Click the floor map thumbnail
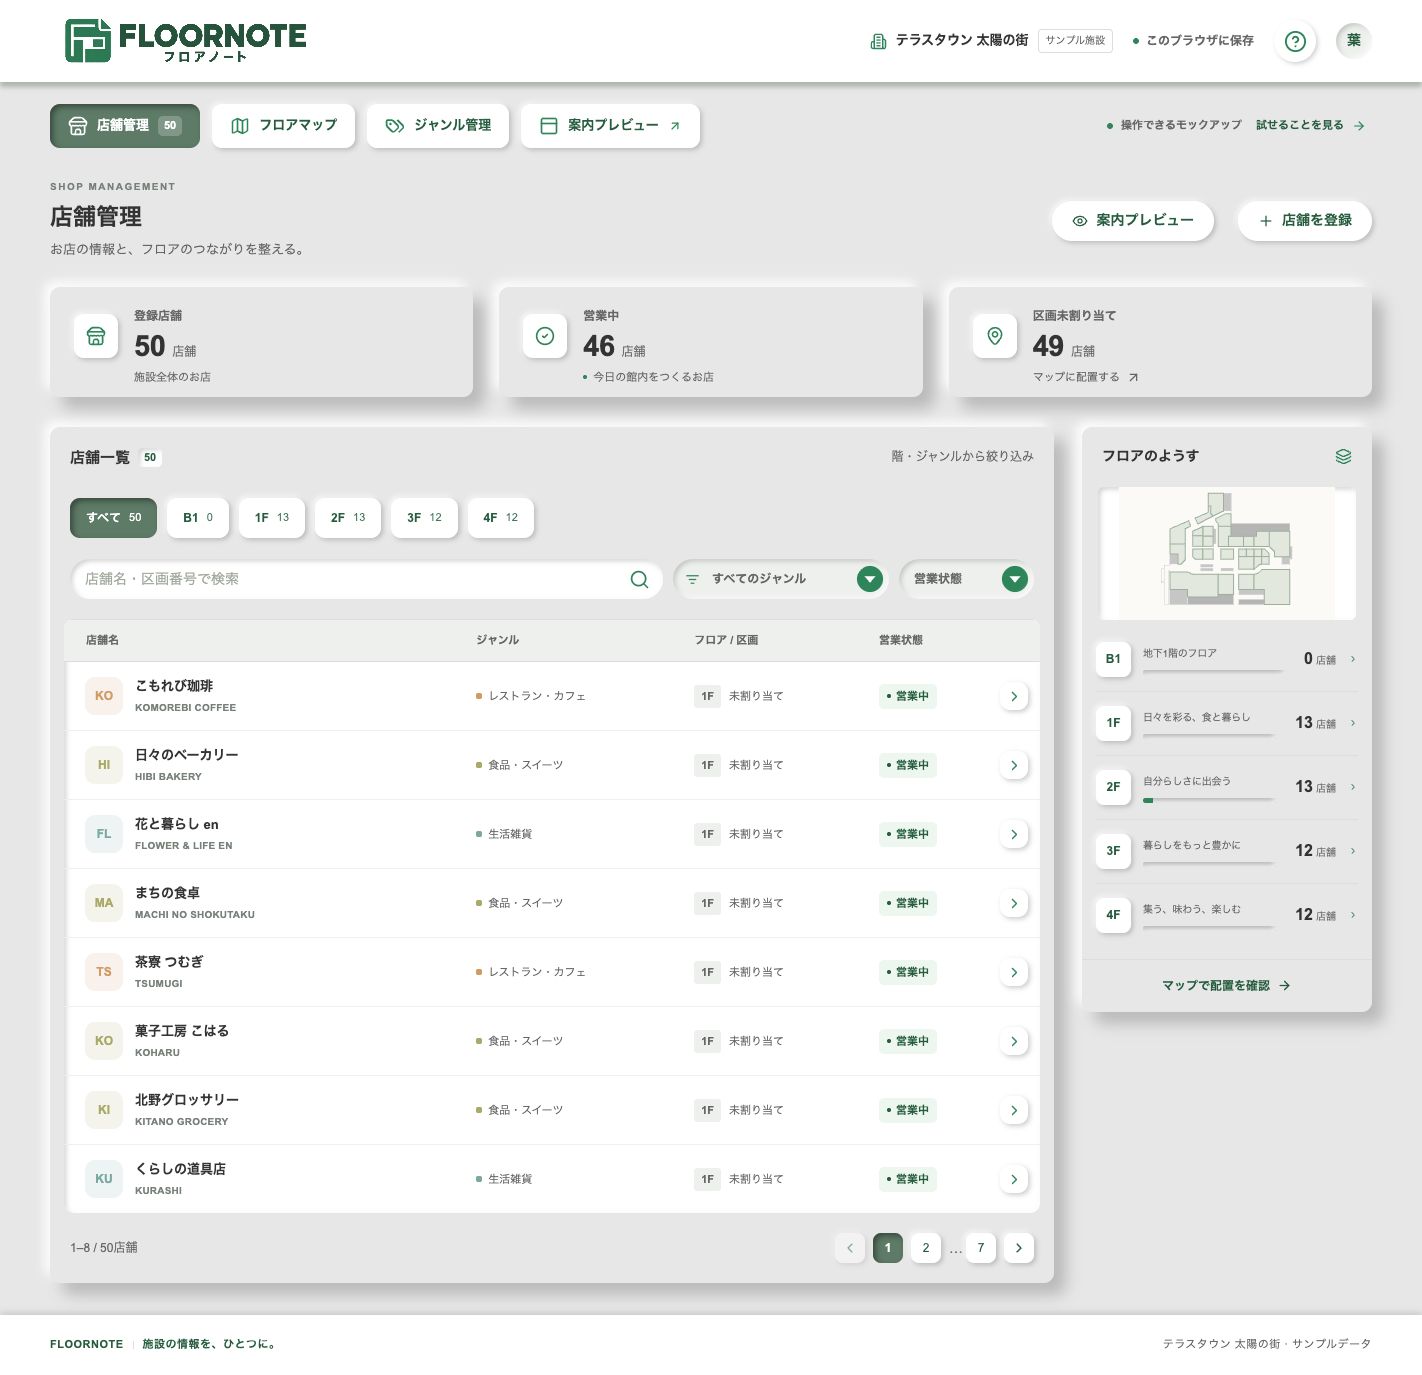Image resolution: width=1422 pixels, height=1375 pixels. tap(1227, 553)
